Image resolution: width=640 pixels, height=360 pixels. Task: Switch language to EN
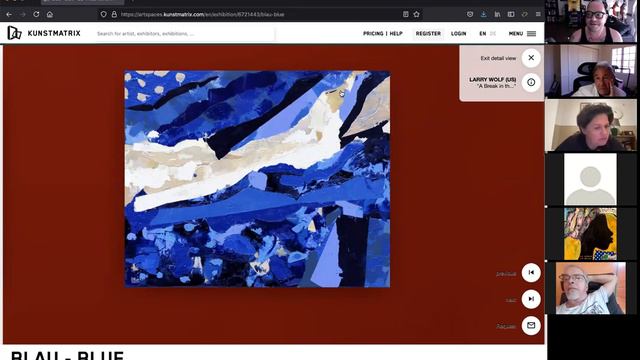pos(482,33)
